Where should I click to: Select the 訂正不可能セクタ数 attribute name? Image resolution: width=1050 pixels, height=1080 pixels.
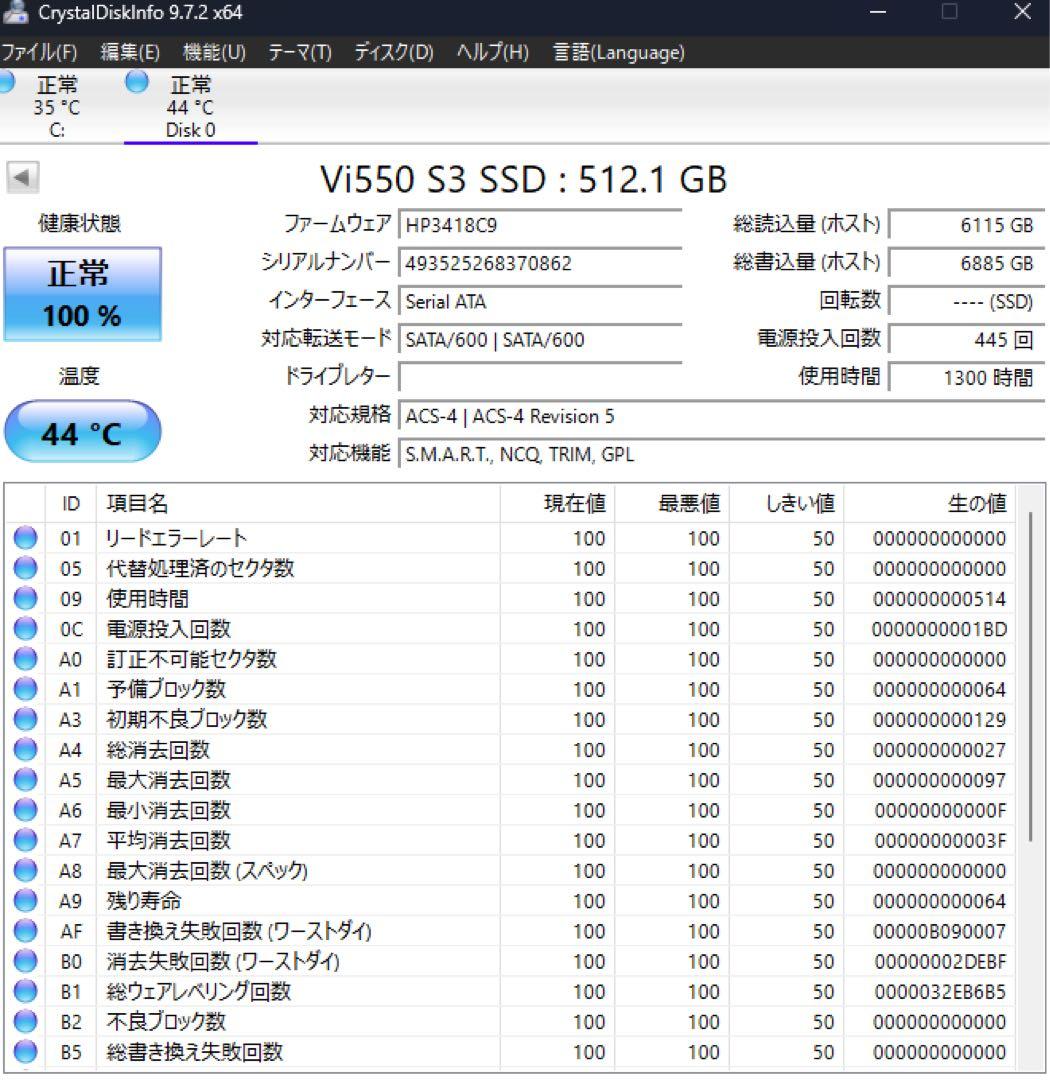(x=191, y=659)
